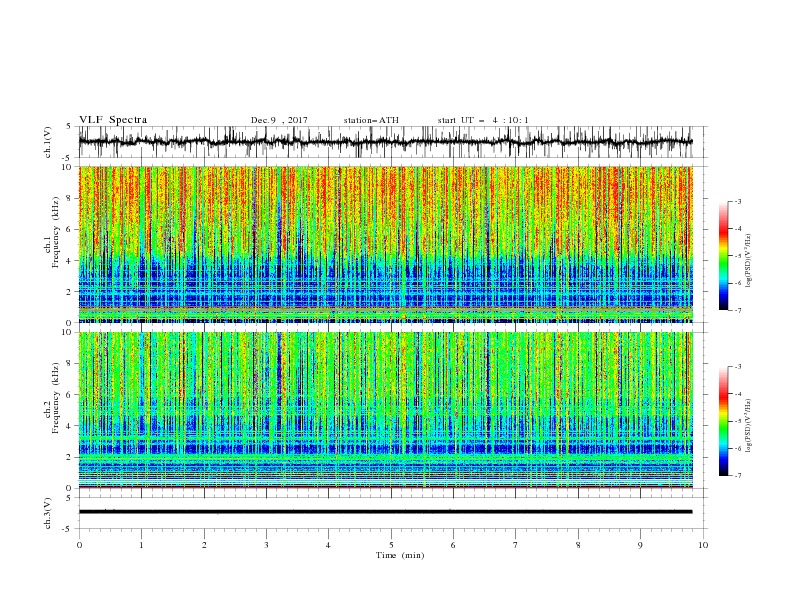Click the "VLF Spectra" plot title
The height and width of the screenshot is (612, 792).
tap(113, 120)
